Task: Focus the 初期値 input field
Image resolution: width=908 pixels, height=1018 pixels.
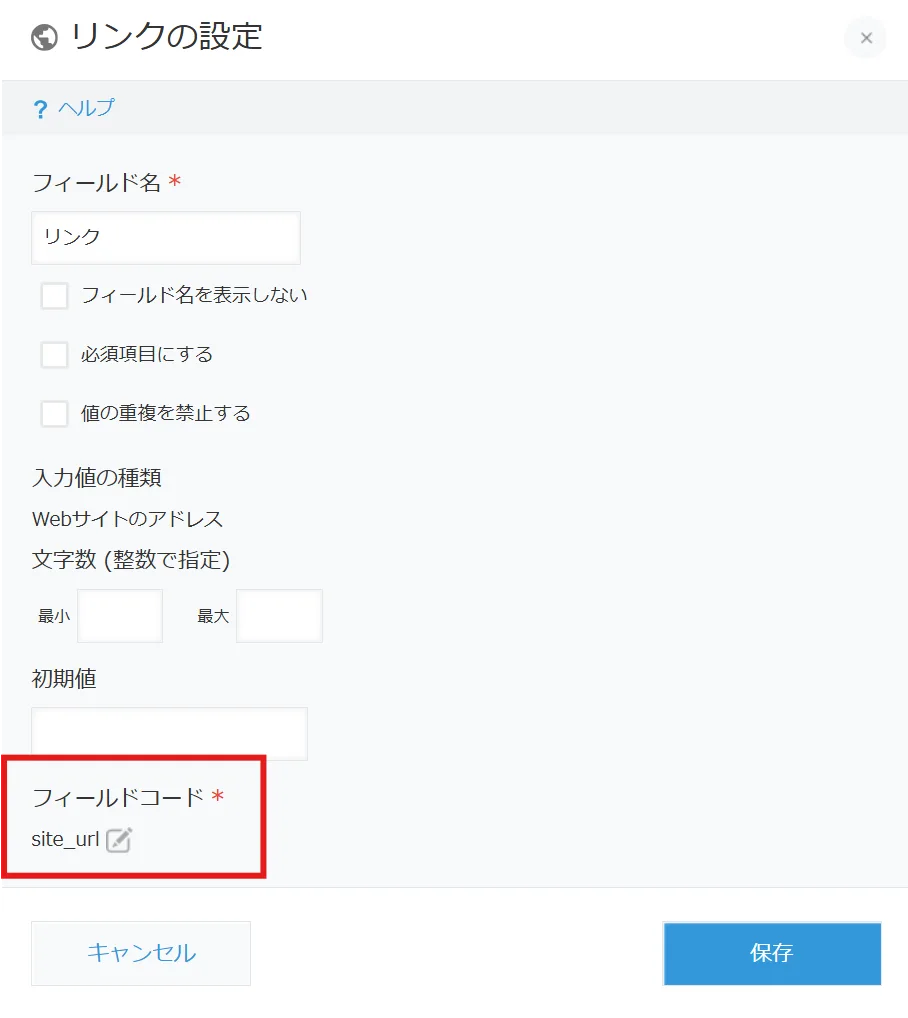Action: (x=169, y=734)
